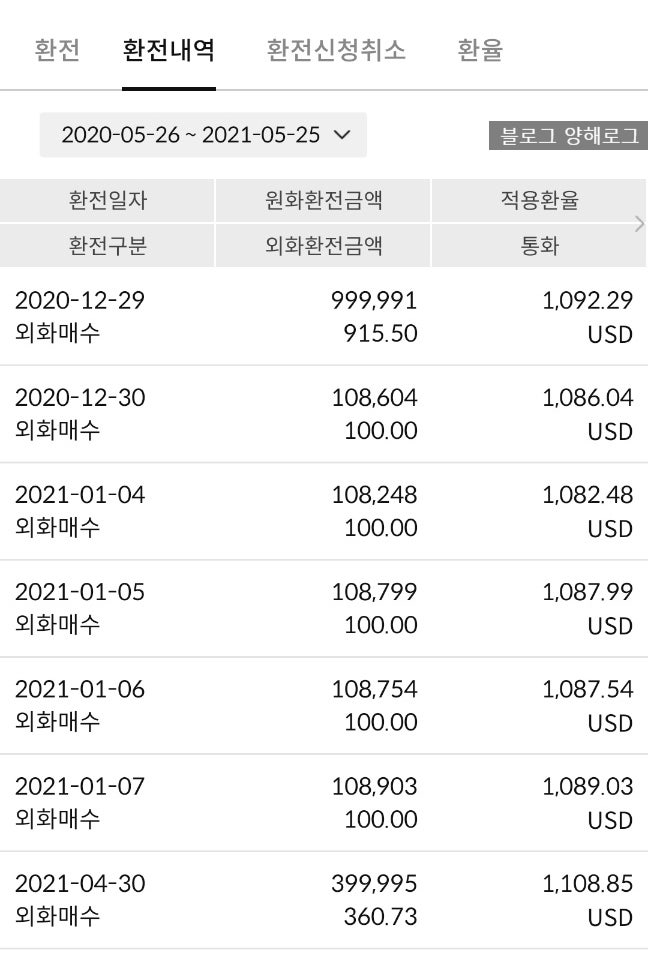Select the 2020-12-29 exchange record
Image resolution: width=648 pixels, height=954 pixels.
pos(324,316)
